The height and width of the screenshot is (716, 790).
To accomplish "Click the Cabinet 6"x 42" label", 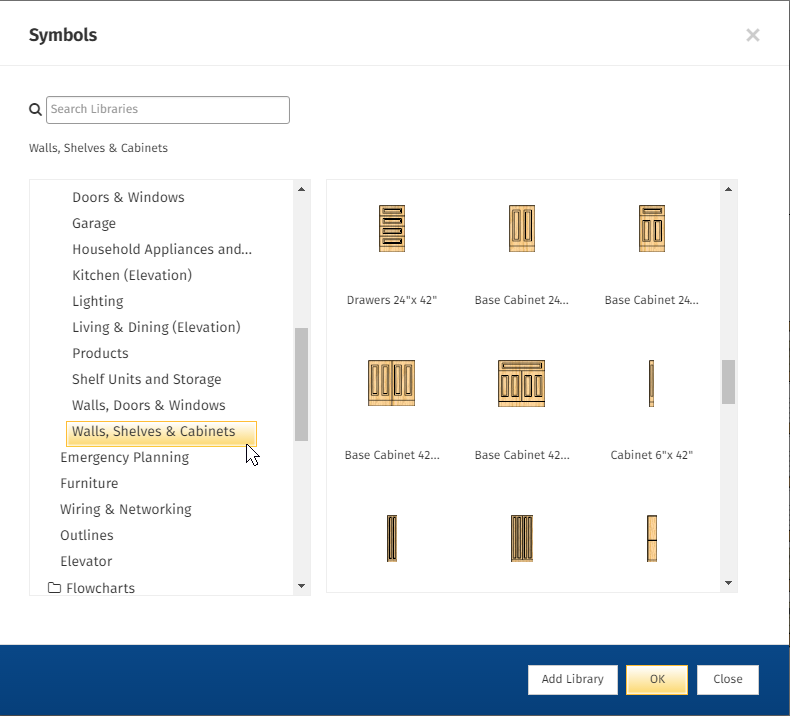I will (x=651, y=455).
